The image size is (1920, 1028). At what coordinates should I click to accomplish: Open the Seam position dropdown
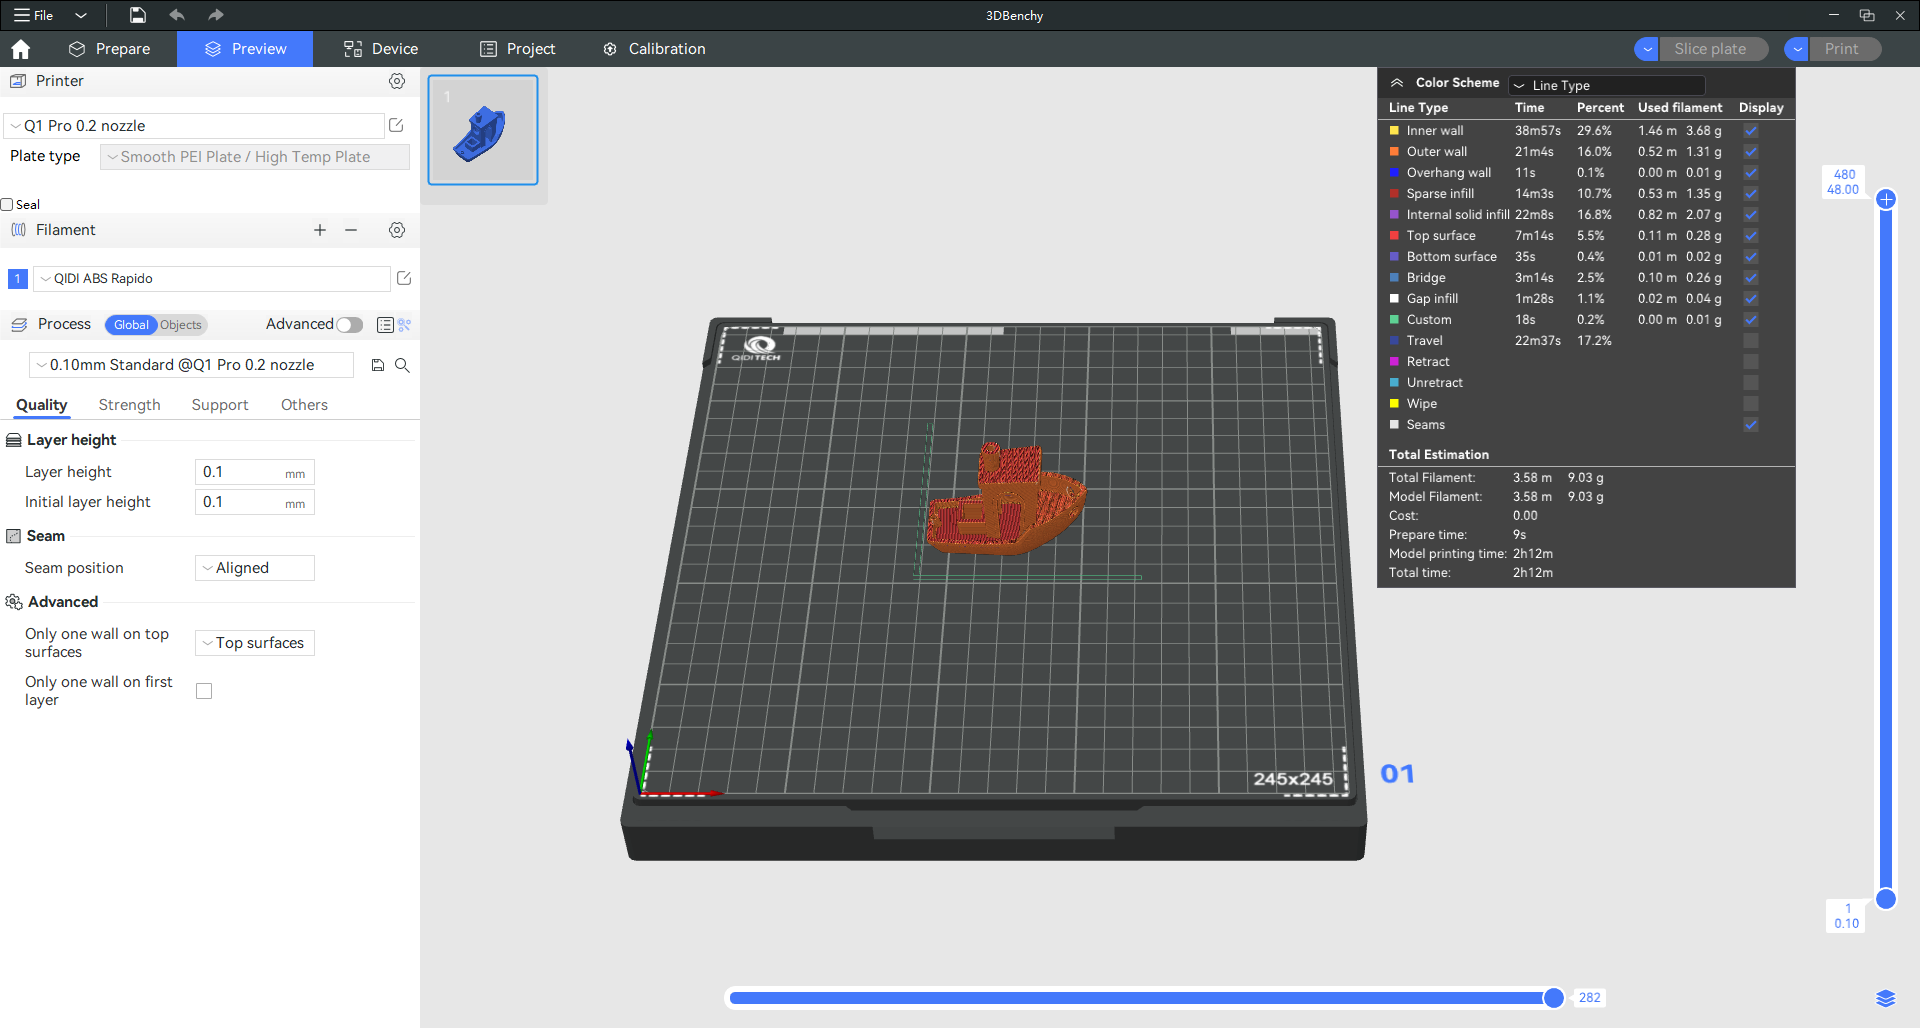(255, 568)
